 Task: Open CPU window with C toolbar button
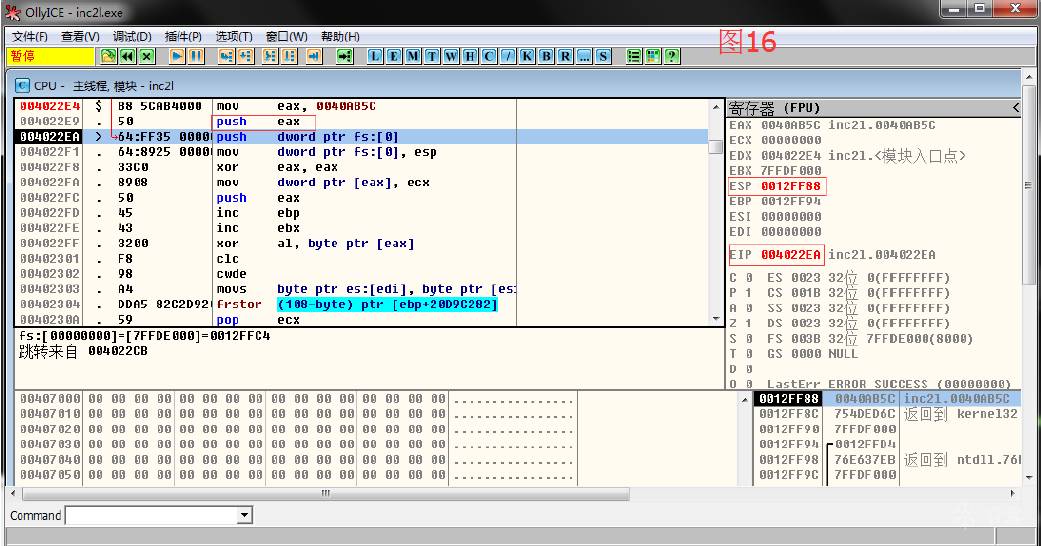tap(489, 56)
